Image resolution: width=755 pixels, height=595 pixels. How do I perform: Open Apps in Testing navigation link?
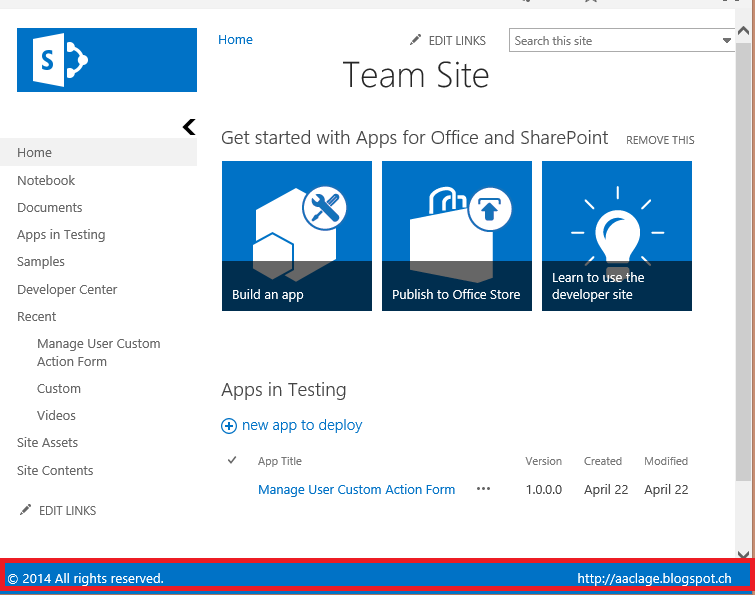click(61, 235)
